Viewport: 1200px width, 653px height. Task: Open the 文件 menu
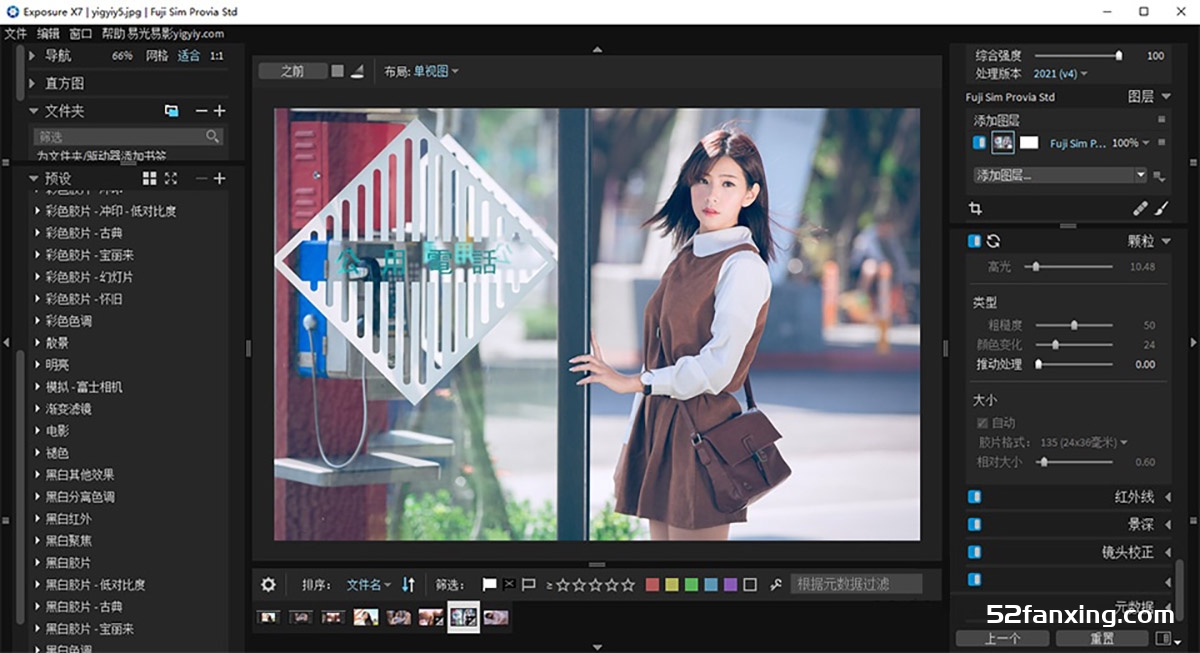click(x=15, y=33)
